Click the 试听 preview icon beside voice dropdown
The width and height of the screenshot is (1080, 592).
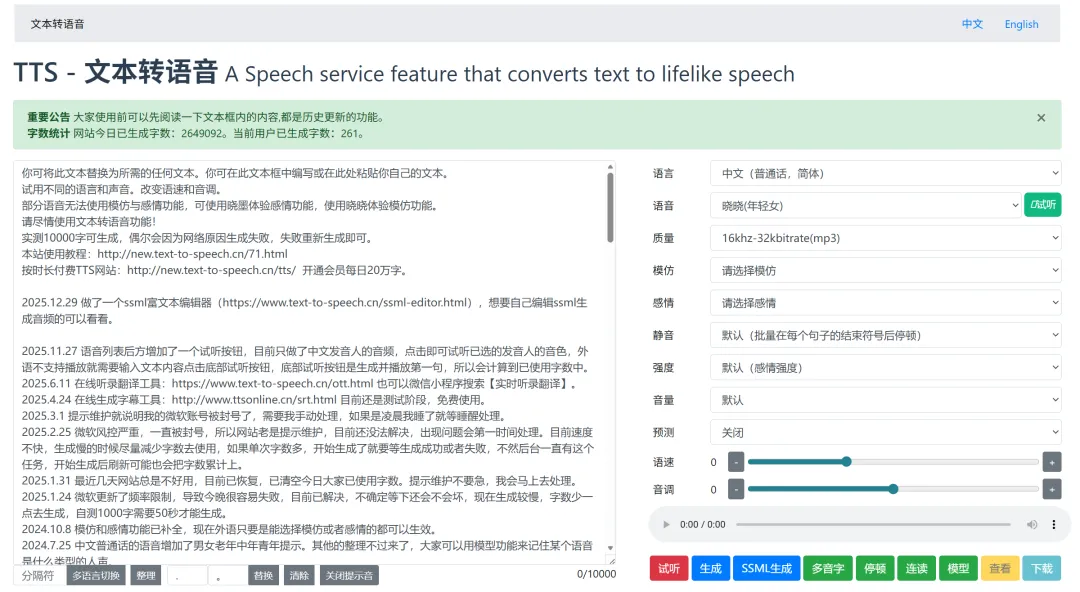(1042, 205)
